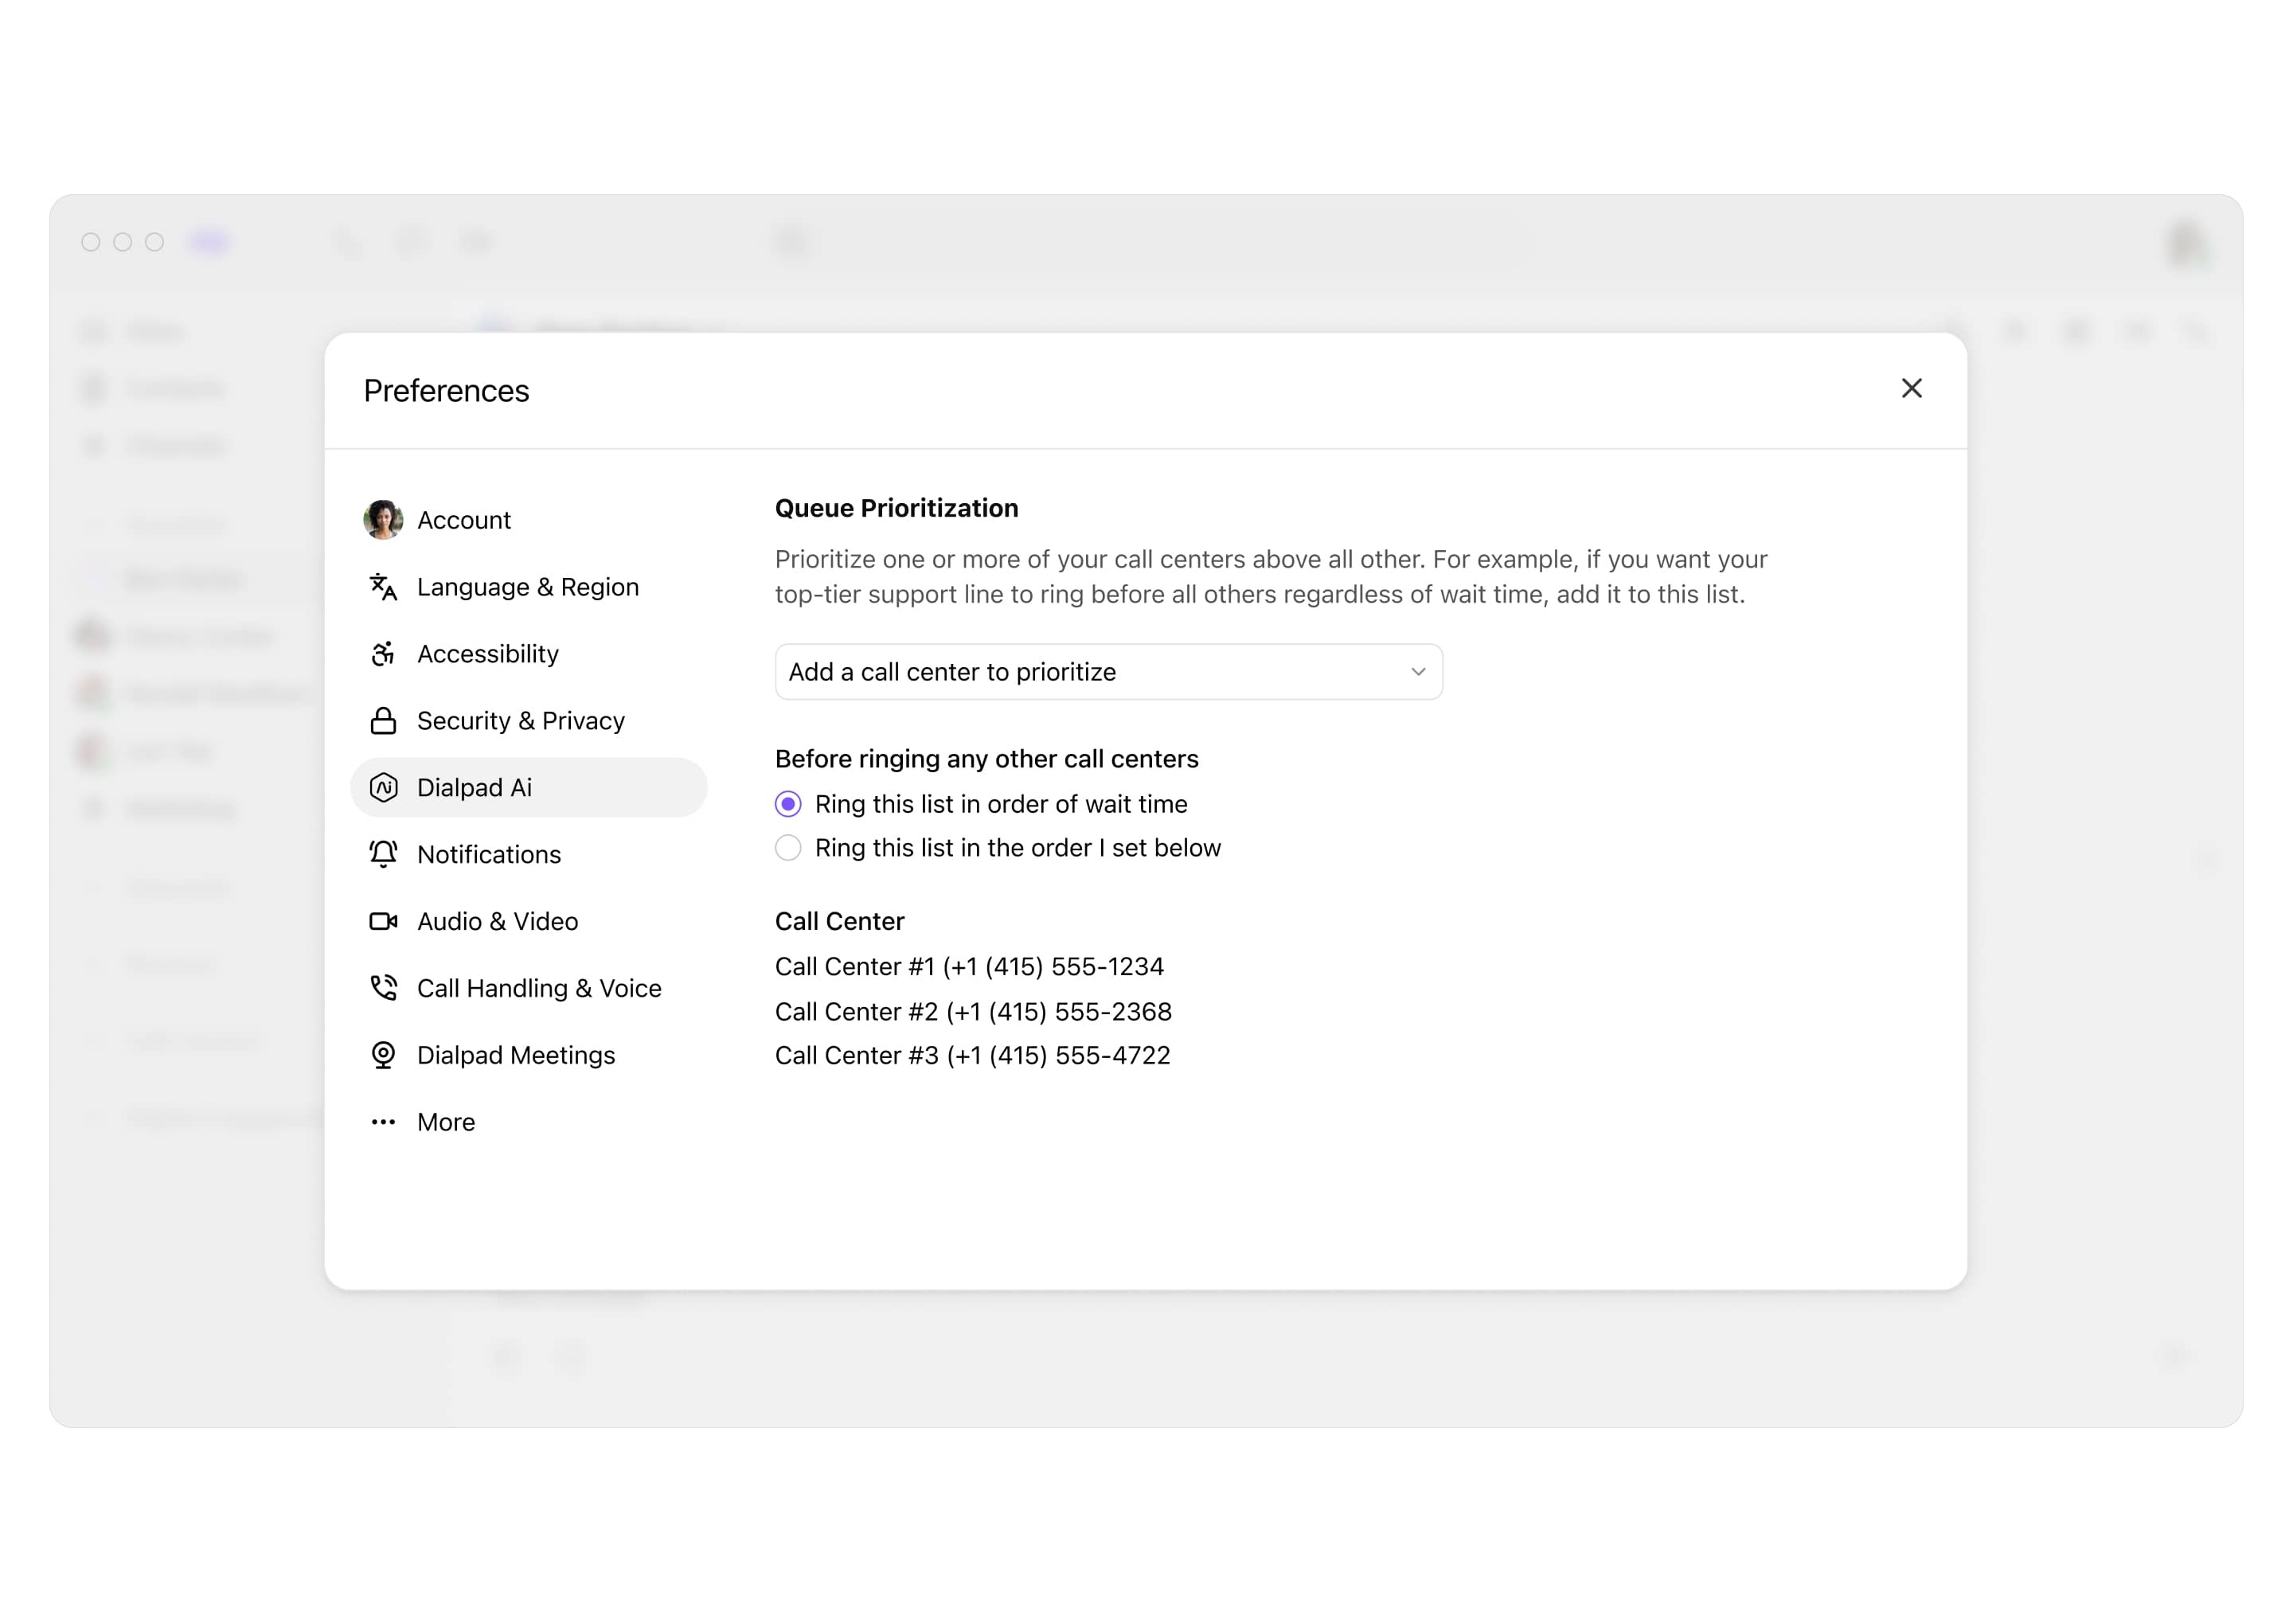Open the Account preferences section

point(528,520)
